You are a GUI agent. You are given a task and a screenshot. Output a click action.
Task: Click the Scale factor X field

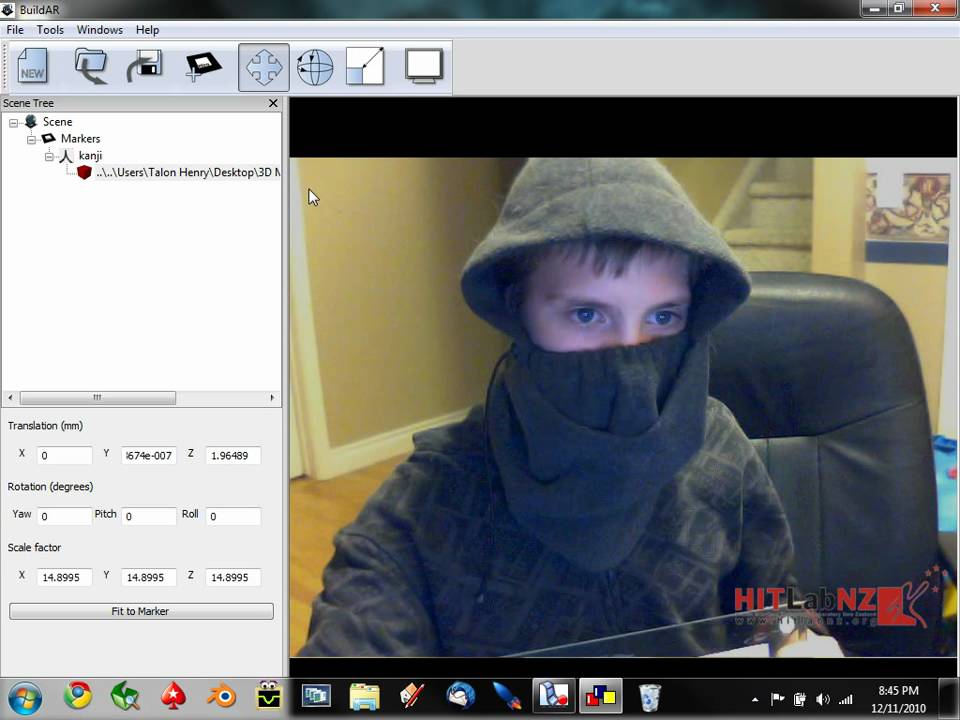point(64,577)
